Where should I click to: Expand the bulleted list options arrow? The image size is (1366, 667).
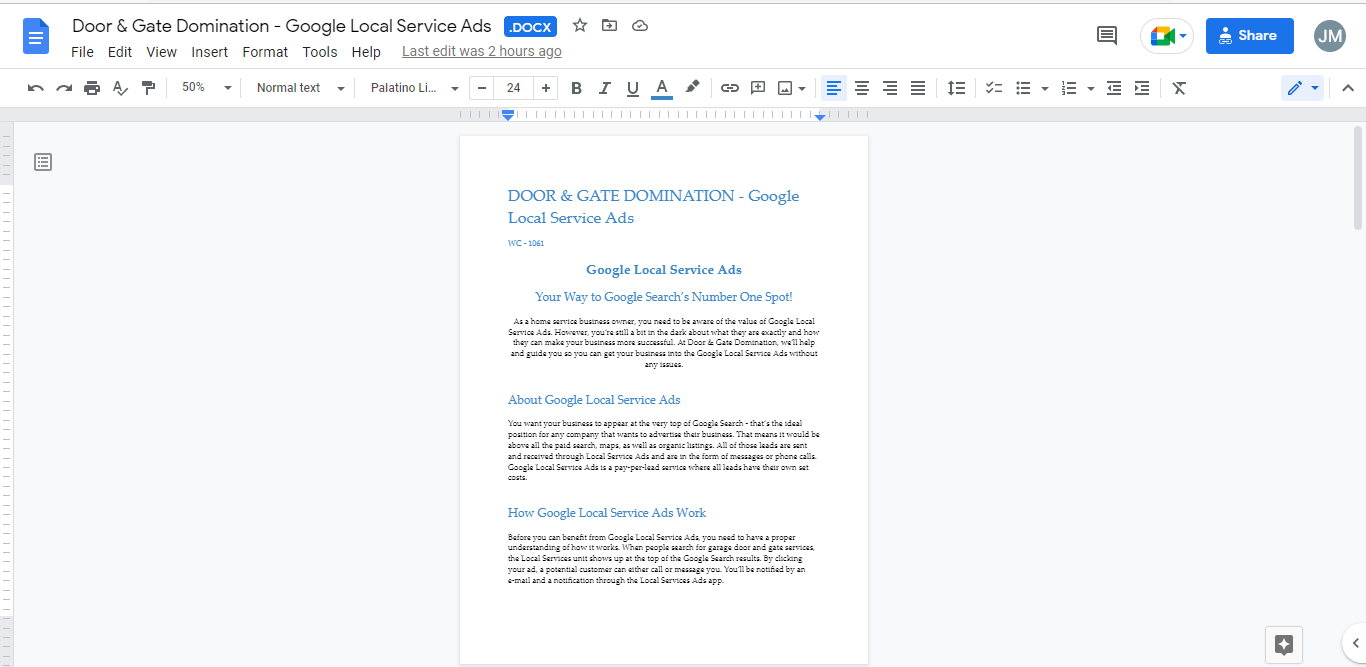[1045, 88]
